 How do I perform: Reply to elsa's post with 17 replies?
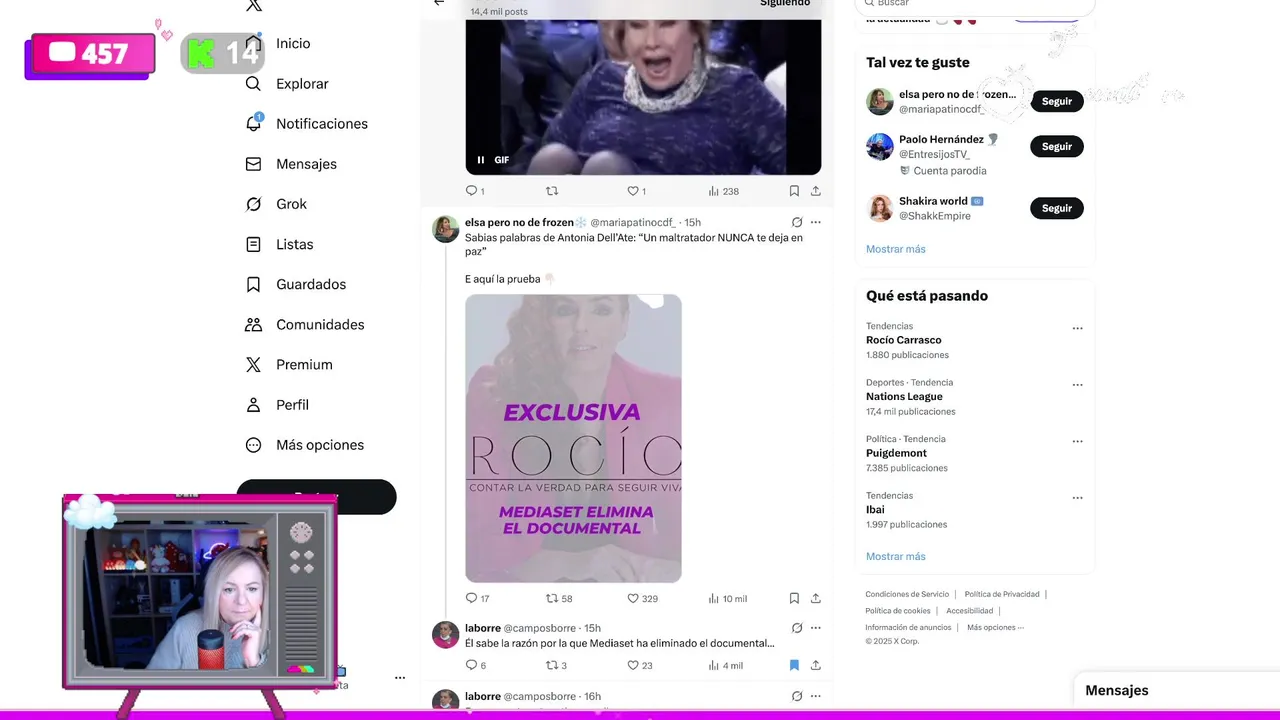[x=477, y=599]
